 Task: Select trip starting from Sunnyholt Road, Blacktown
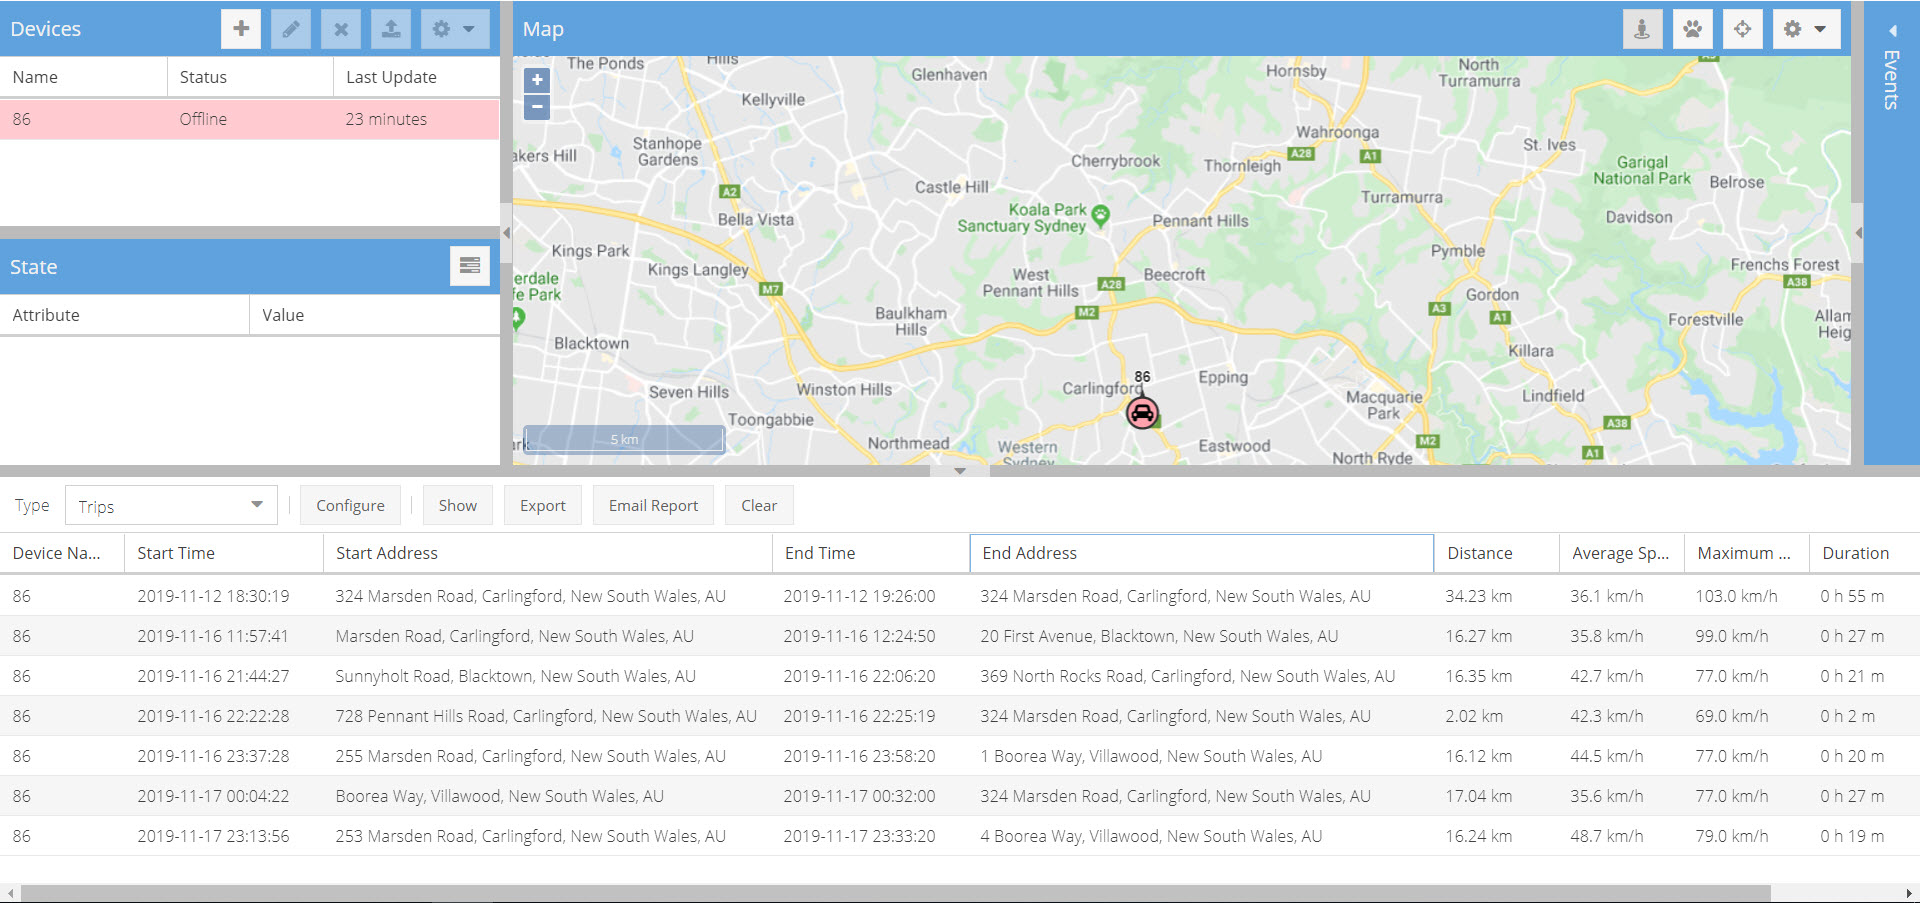pos(960,676)
